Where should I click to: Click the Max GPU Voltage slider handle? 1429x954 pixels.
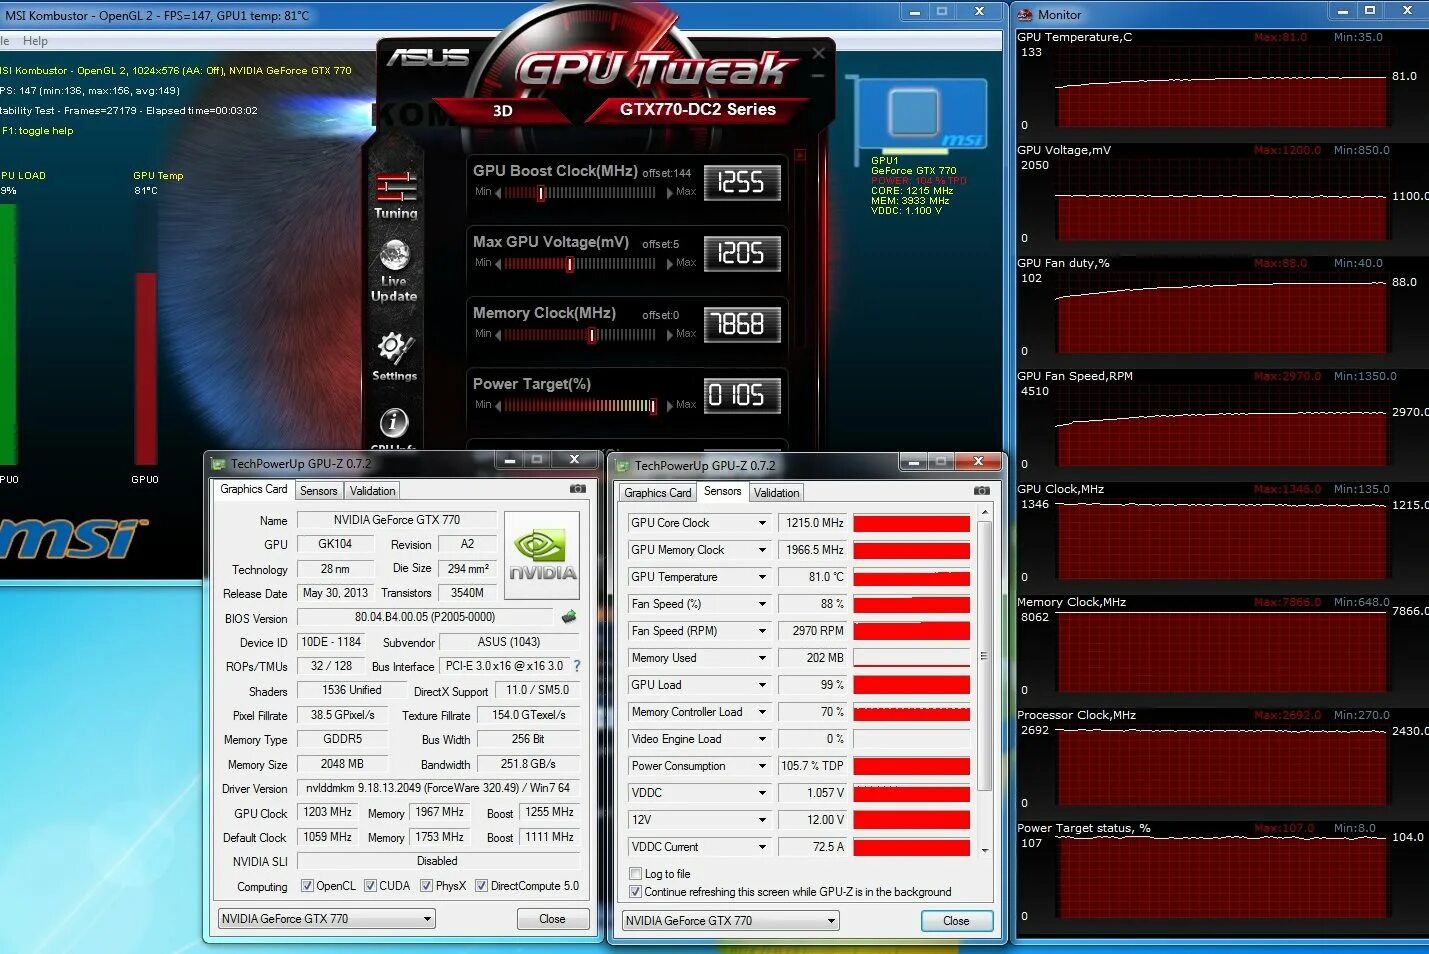point(570,264)
